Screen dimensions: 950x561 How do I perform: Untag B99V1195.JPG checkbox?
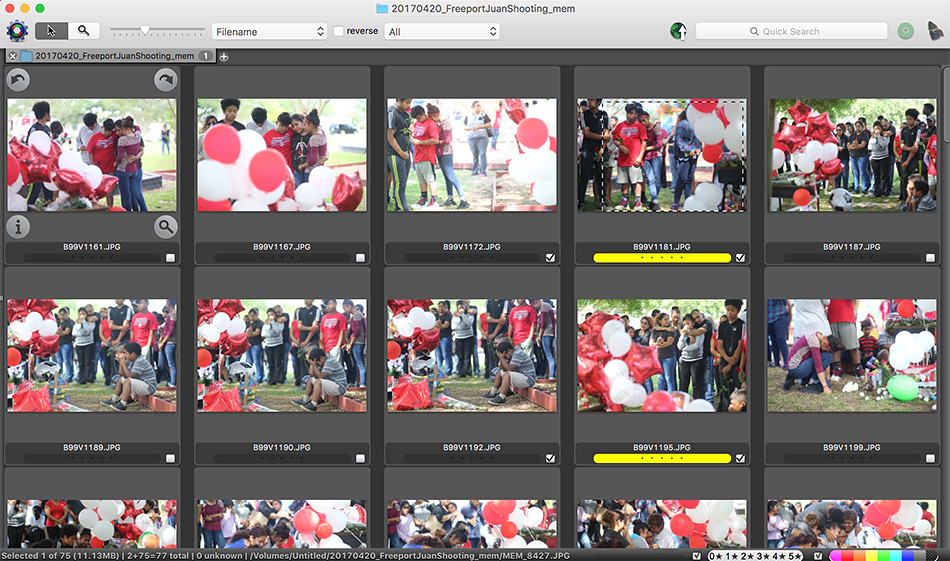click(x=740, y=459)
